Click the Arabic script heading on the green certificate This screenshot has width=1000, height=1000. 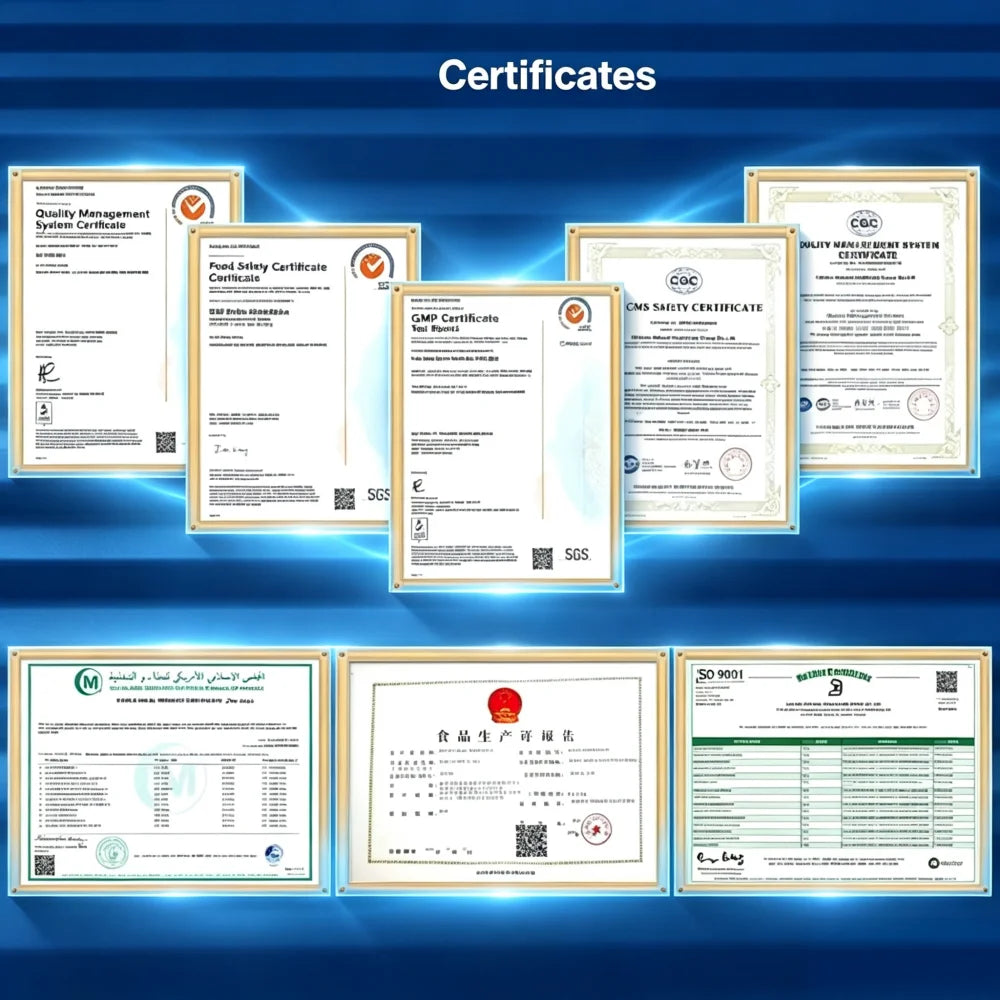click(x=186, y=677)
